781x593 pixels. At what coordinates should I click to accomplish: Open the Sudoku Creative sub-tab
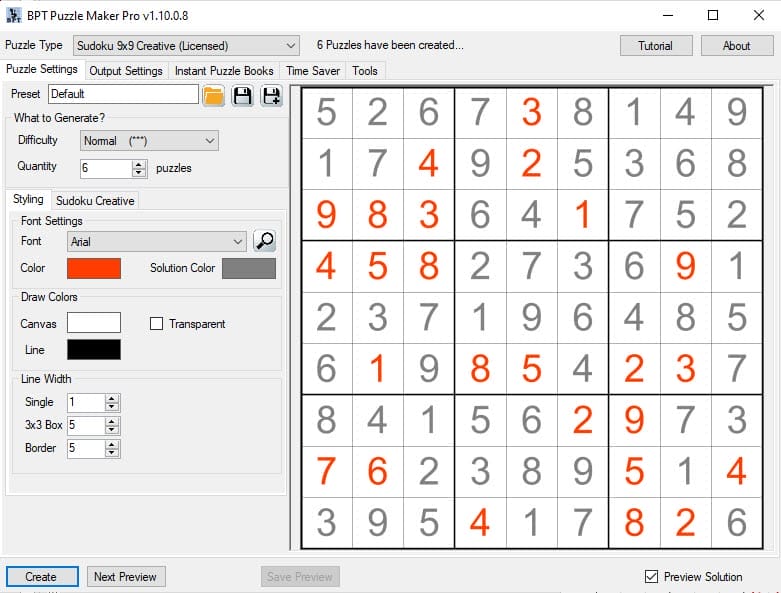click(94, 200)
